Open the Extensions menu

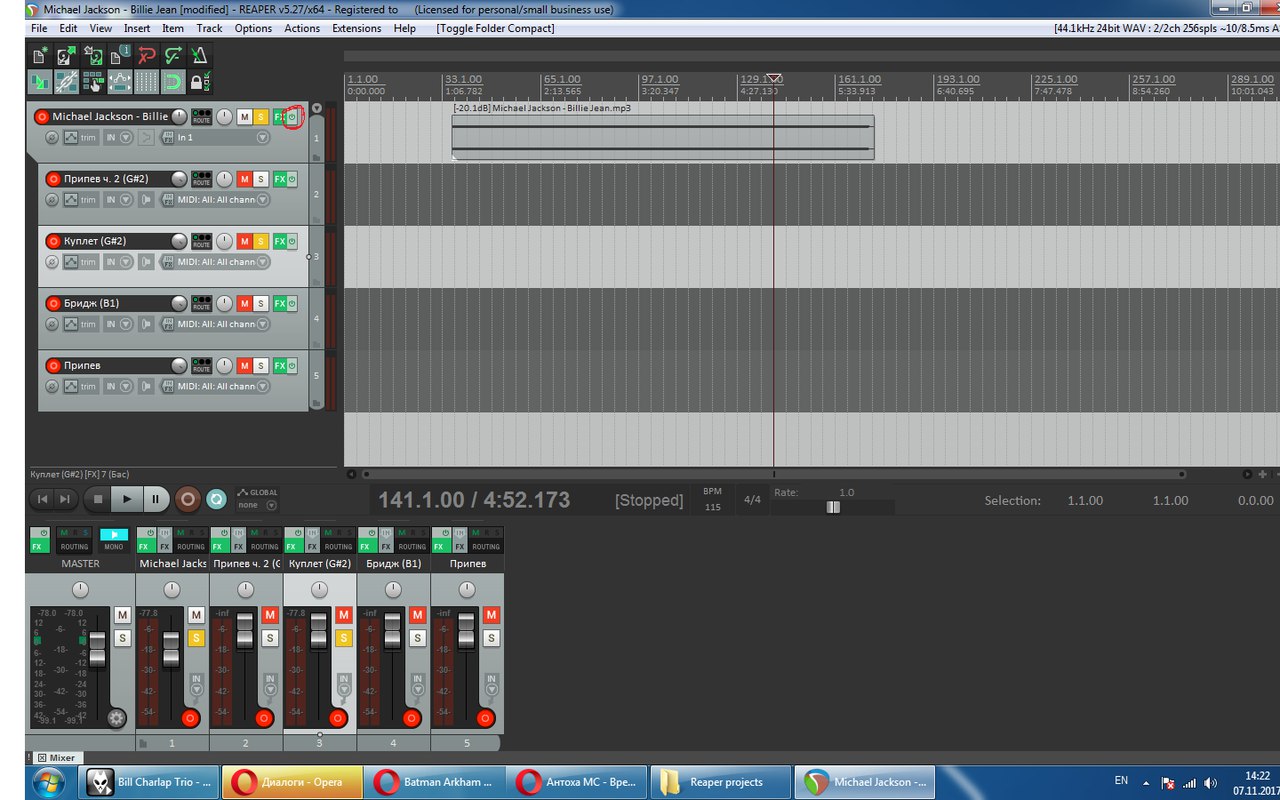pyautogui.click(x=356, y=28)
